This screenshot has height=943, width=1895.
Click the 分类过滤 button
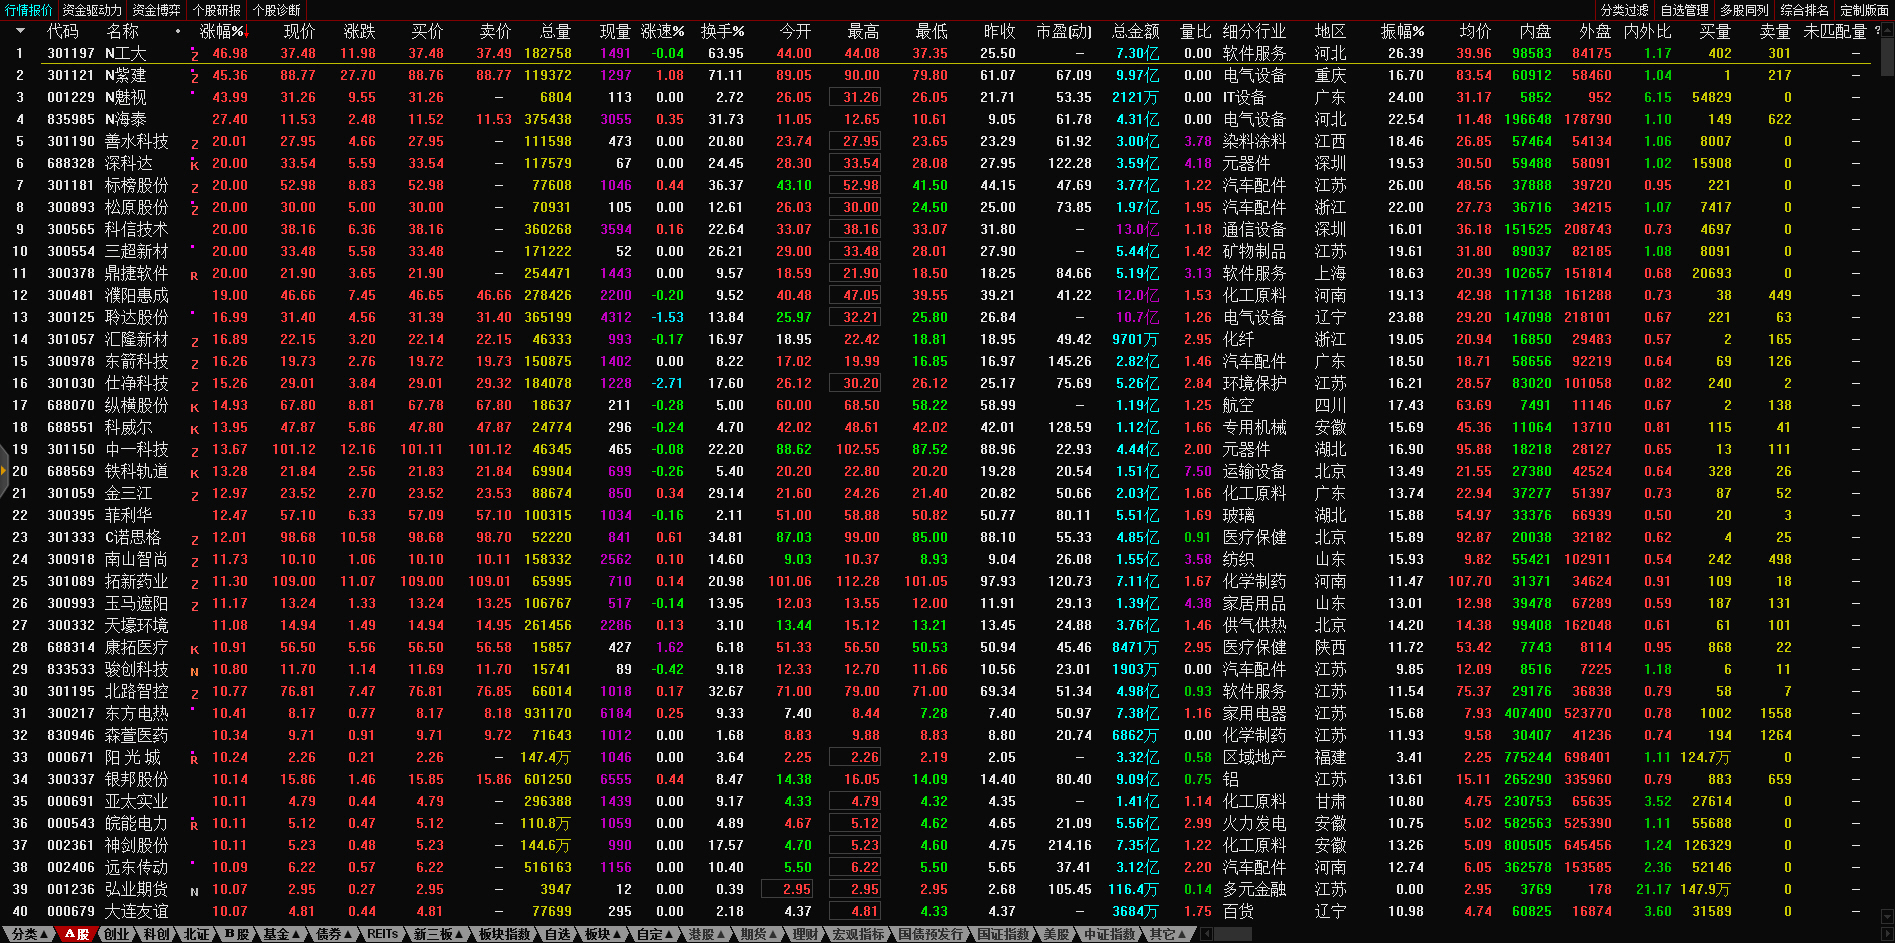pyautogui.click(x=1624, y=10)
